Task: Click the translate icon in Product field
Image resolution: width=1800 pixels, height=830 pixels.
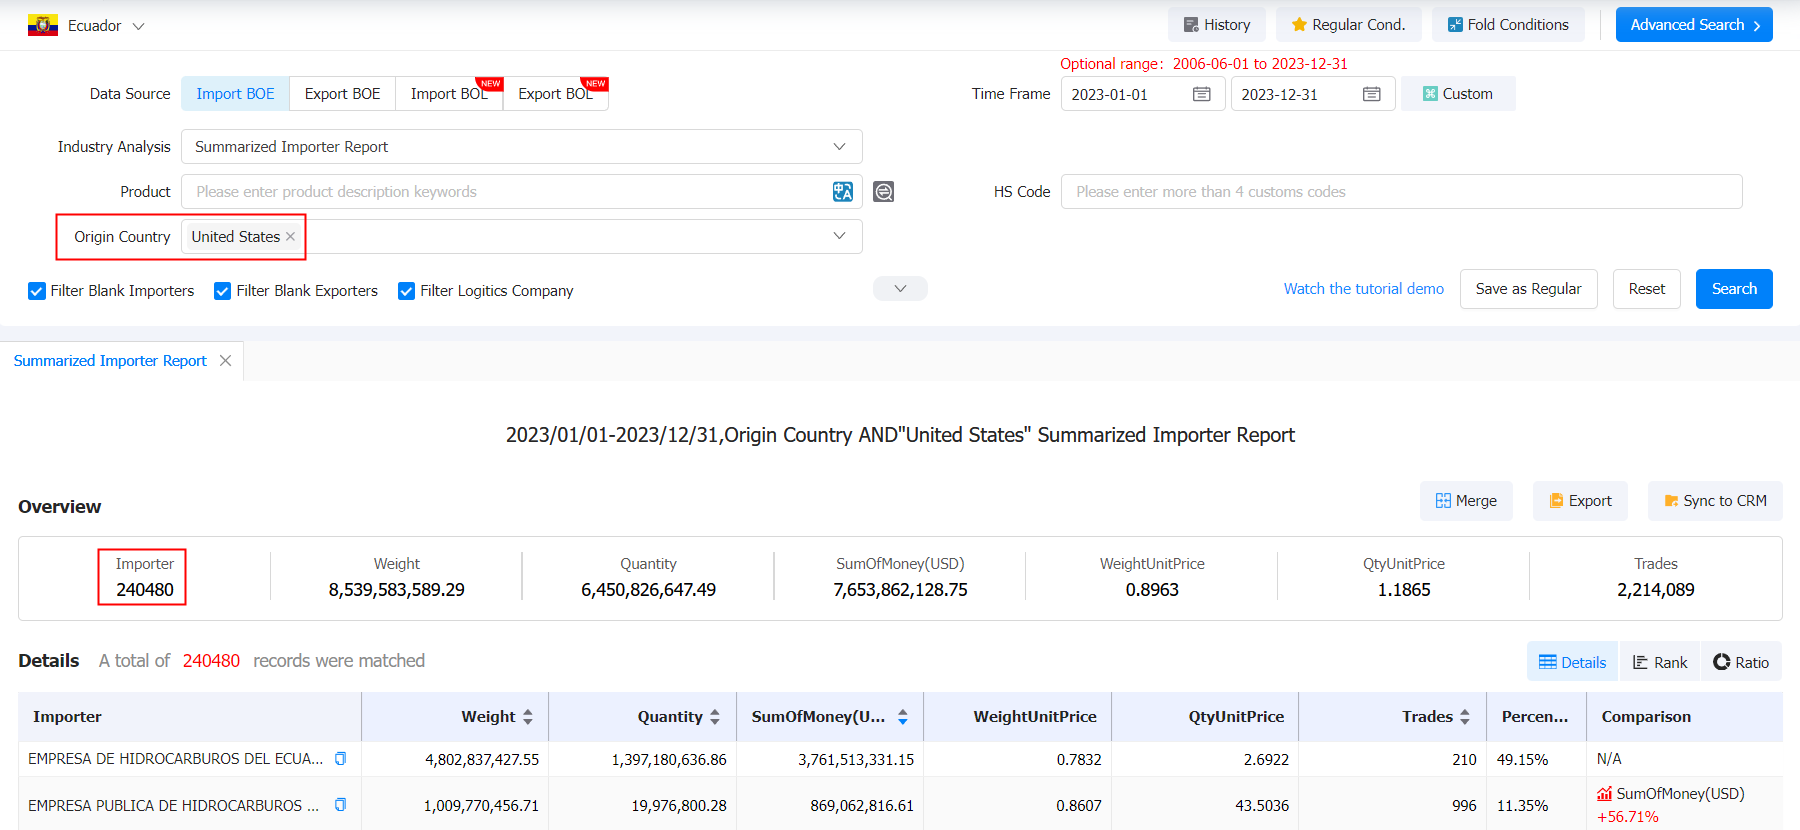Action: click(843, 192)
